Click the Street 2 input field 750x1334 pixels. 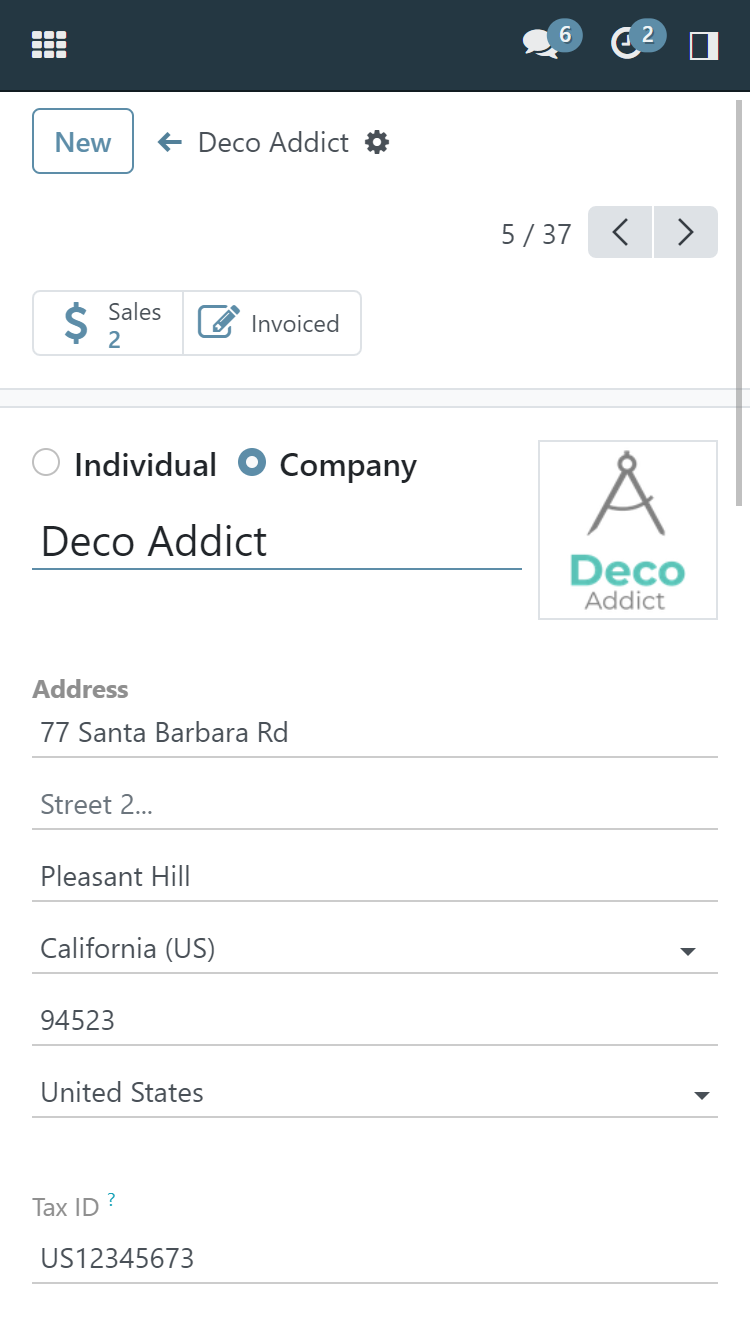tap(374, 805)
